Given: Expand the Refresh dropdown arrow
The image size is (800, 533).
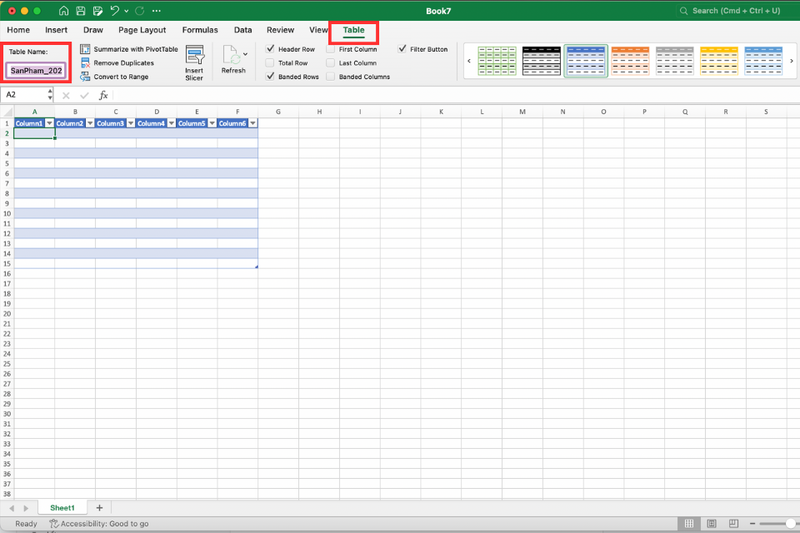Looking at the screenshot, I should [245, 54].
